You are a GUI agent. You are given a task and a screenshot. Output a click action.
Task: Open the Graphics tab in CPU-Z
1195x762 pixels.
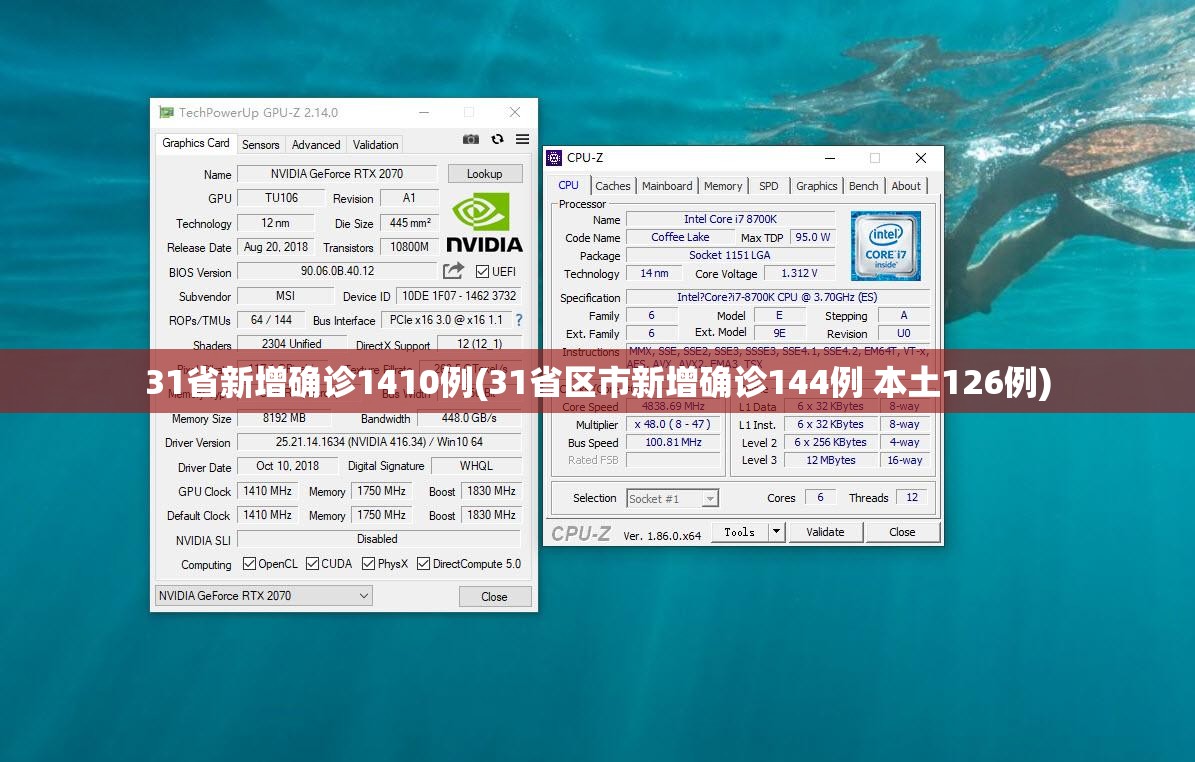(816, 186)
